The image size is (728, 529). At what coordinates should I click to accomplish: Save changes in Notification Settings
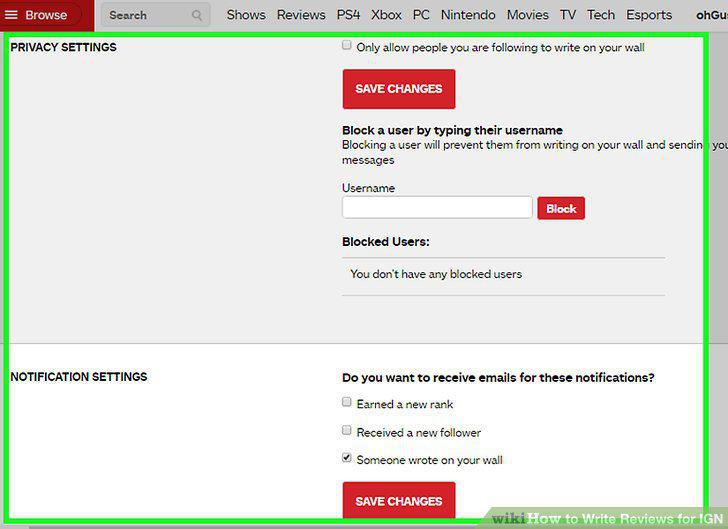[x=399, y=501]
